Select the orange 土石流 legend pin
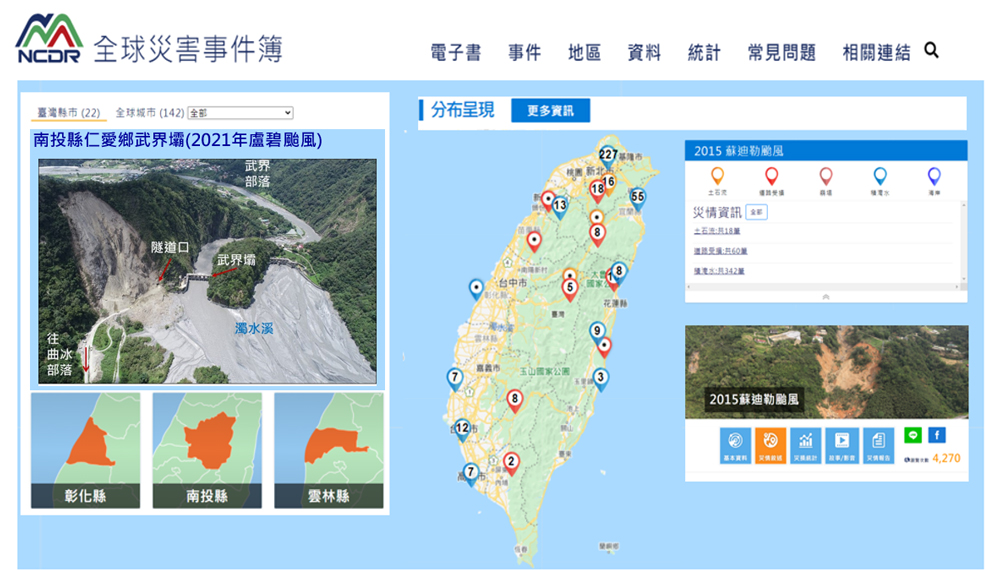1000x570 pixels. click(x=717, y=176)
